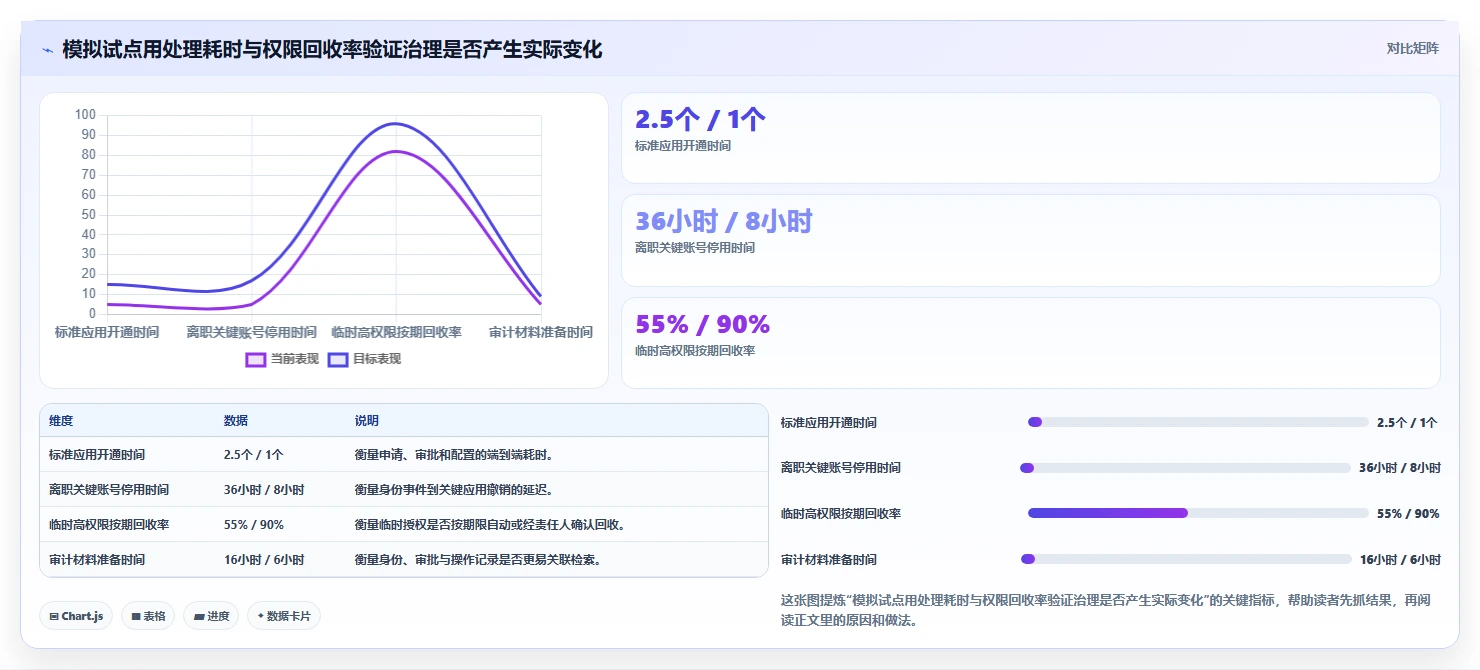Image resolution: width=1480 pixels, height=670 pixels.
Task: Click the main title 模拟试点用处理耗时
Action: tap(332, 50)
